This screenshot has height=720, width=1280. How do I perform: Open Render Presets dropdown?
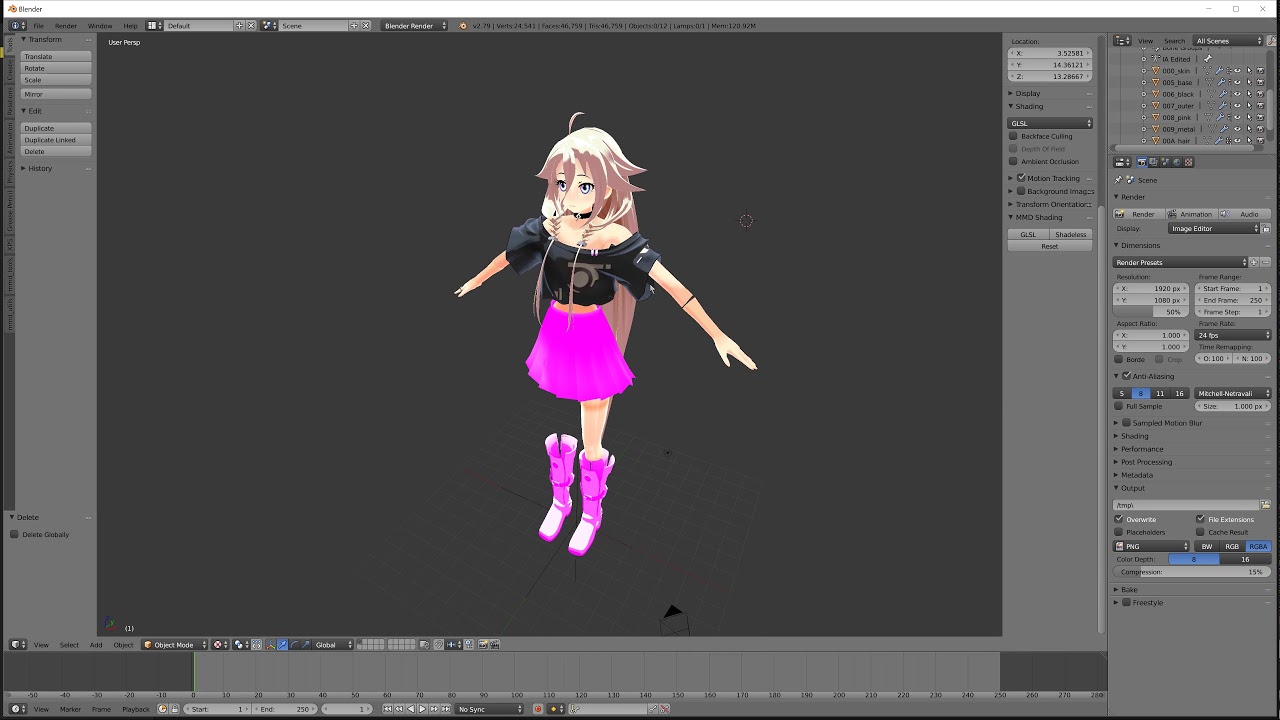(x=1181, y=263)
